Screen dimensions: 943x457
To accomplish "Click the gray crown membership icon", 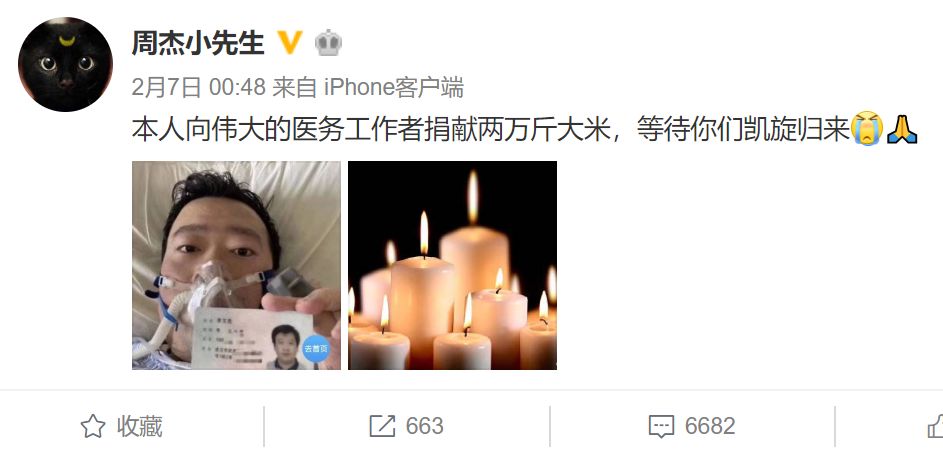I will click(328, 43).
